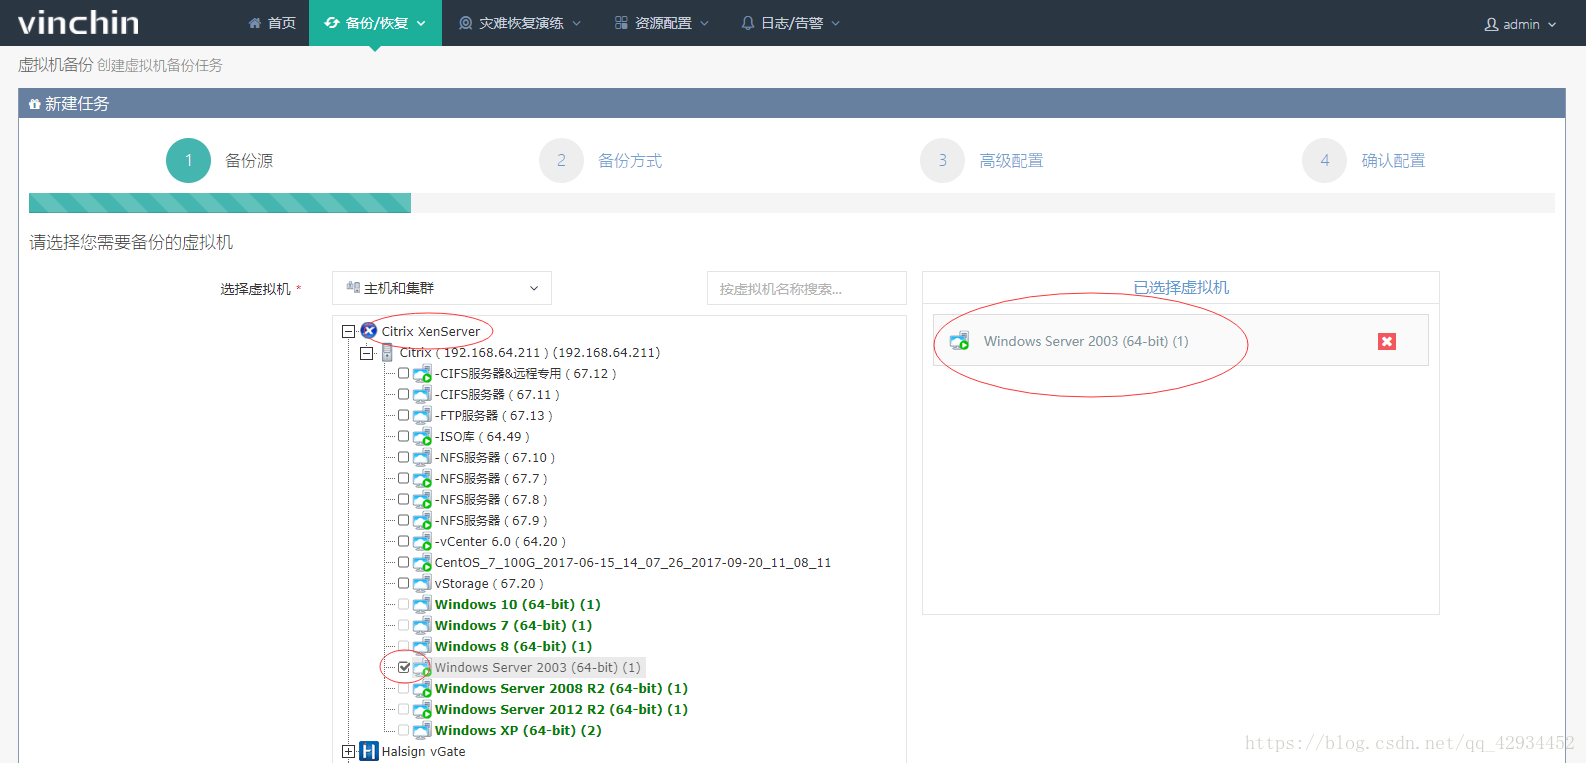1586x763 pixels.
Task: Click the Citrix host server icon
Action: click(x=387, y=352)
